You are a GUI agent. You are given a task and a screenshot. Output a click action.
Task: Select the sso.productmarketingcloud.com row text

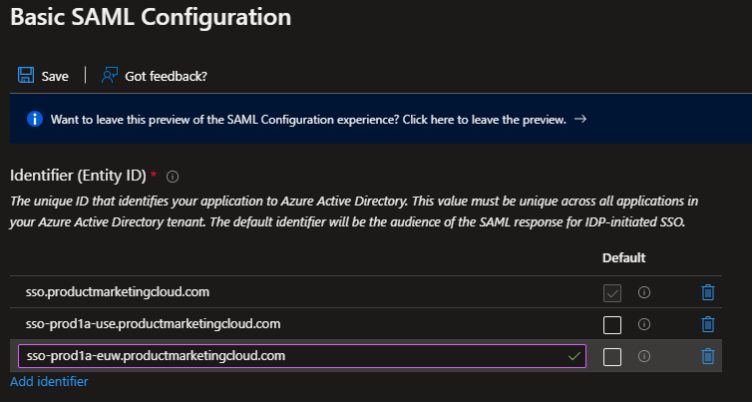[x=118, y=292]
